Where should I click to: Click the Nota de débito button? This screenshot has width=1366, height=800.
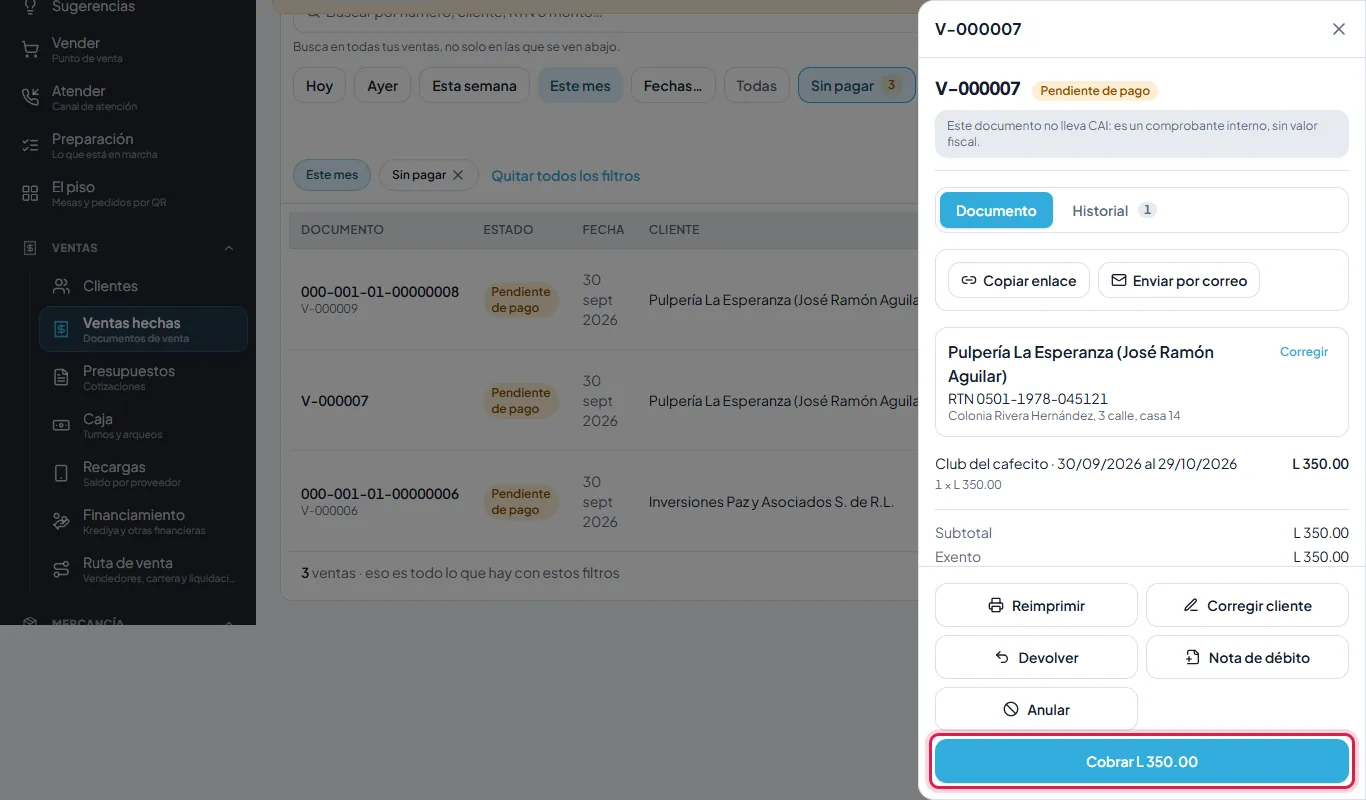click(x=1247, y=657)
